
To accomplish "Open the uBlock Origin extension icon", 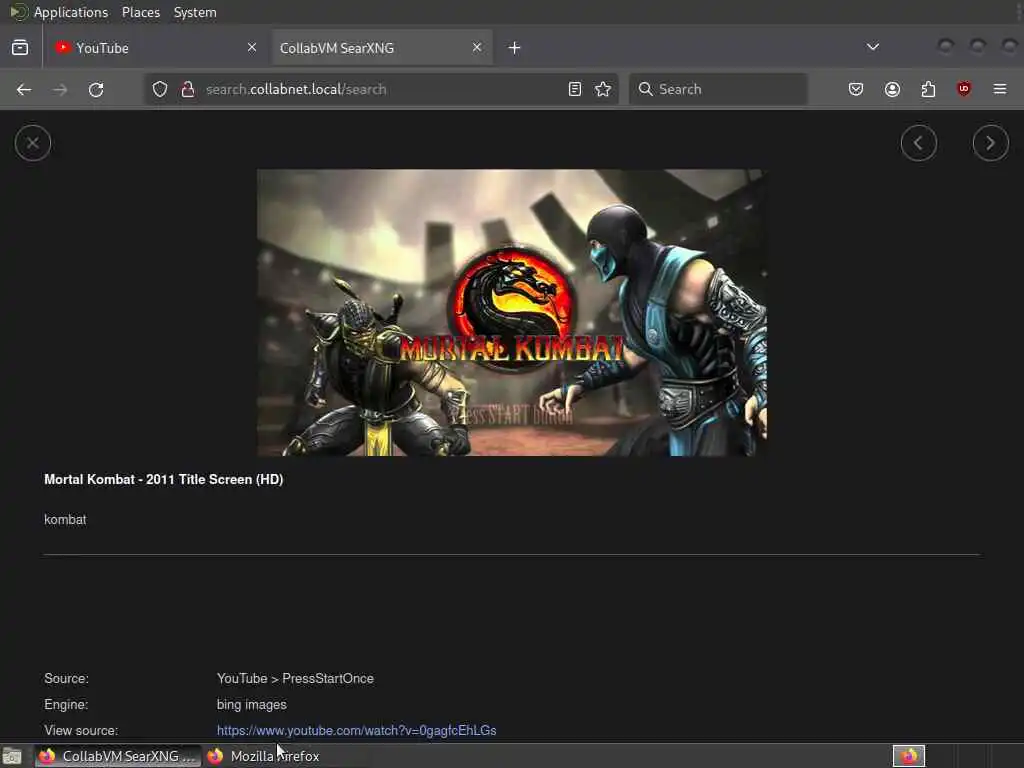I will (x=964, y=89).
